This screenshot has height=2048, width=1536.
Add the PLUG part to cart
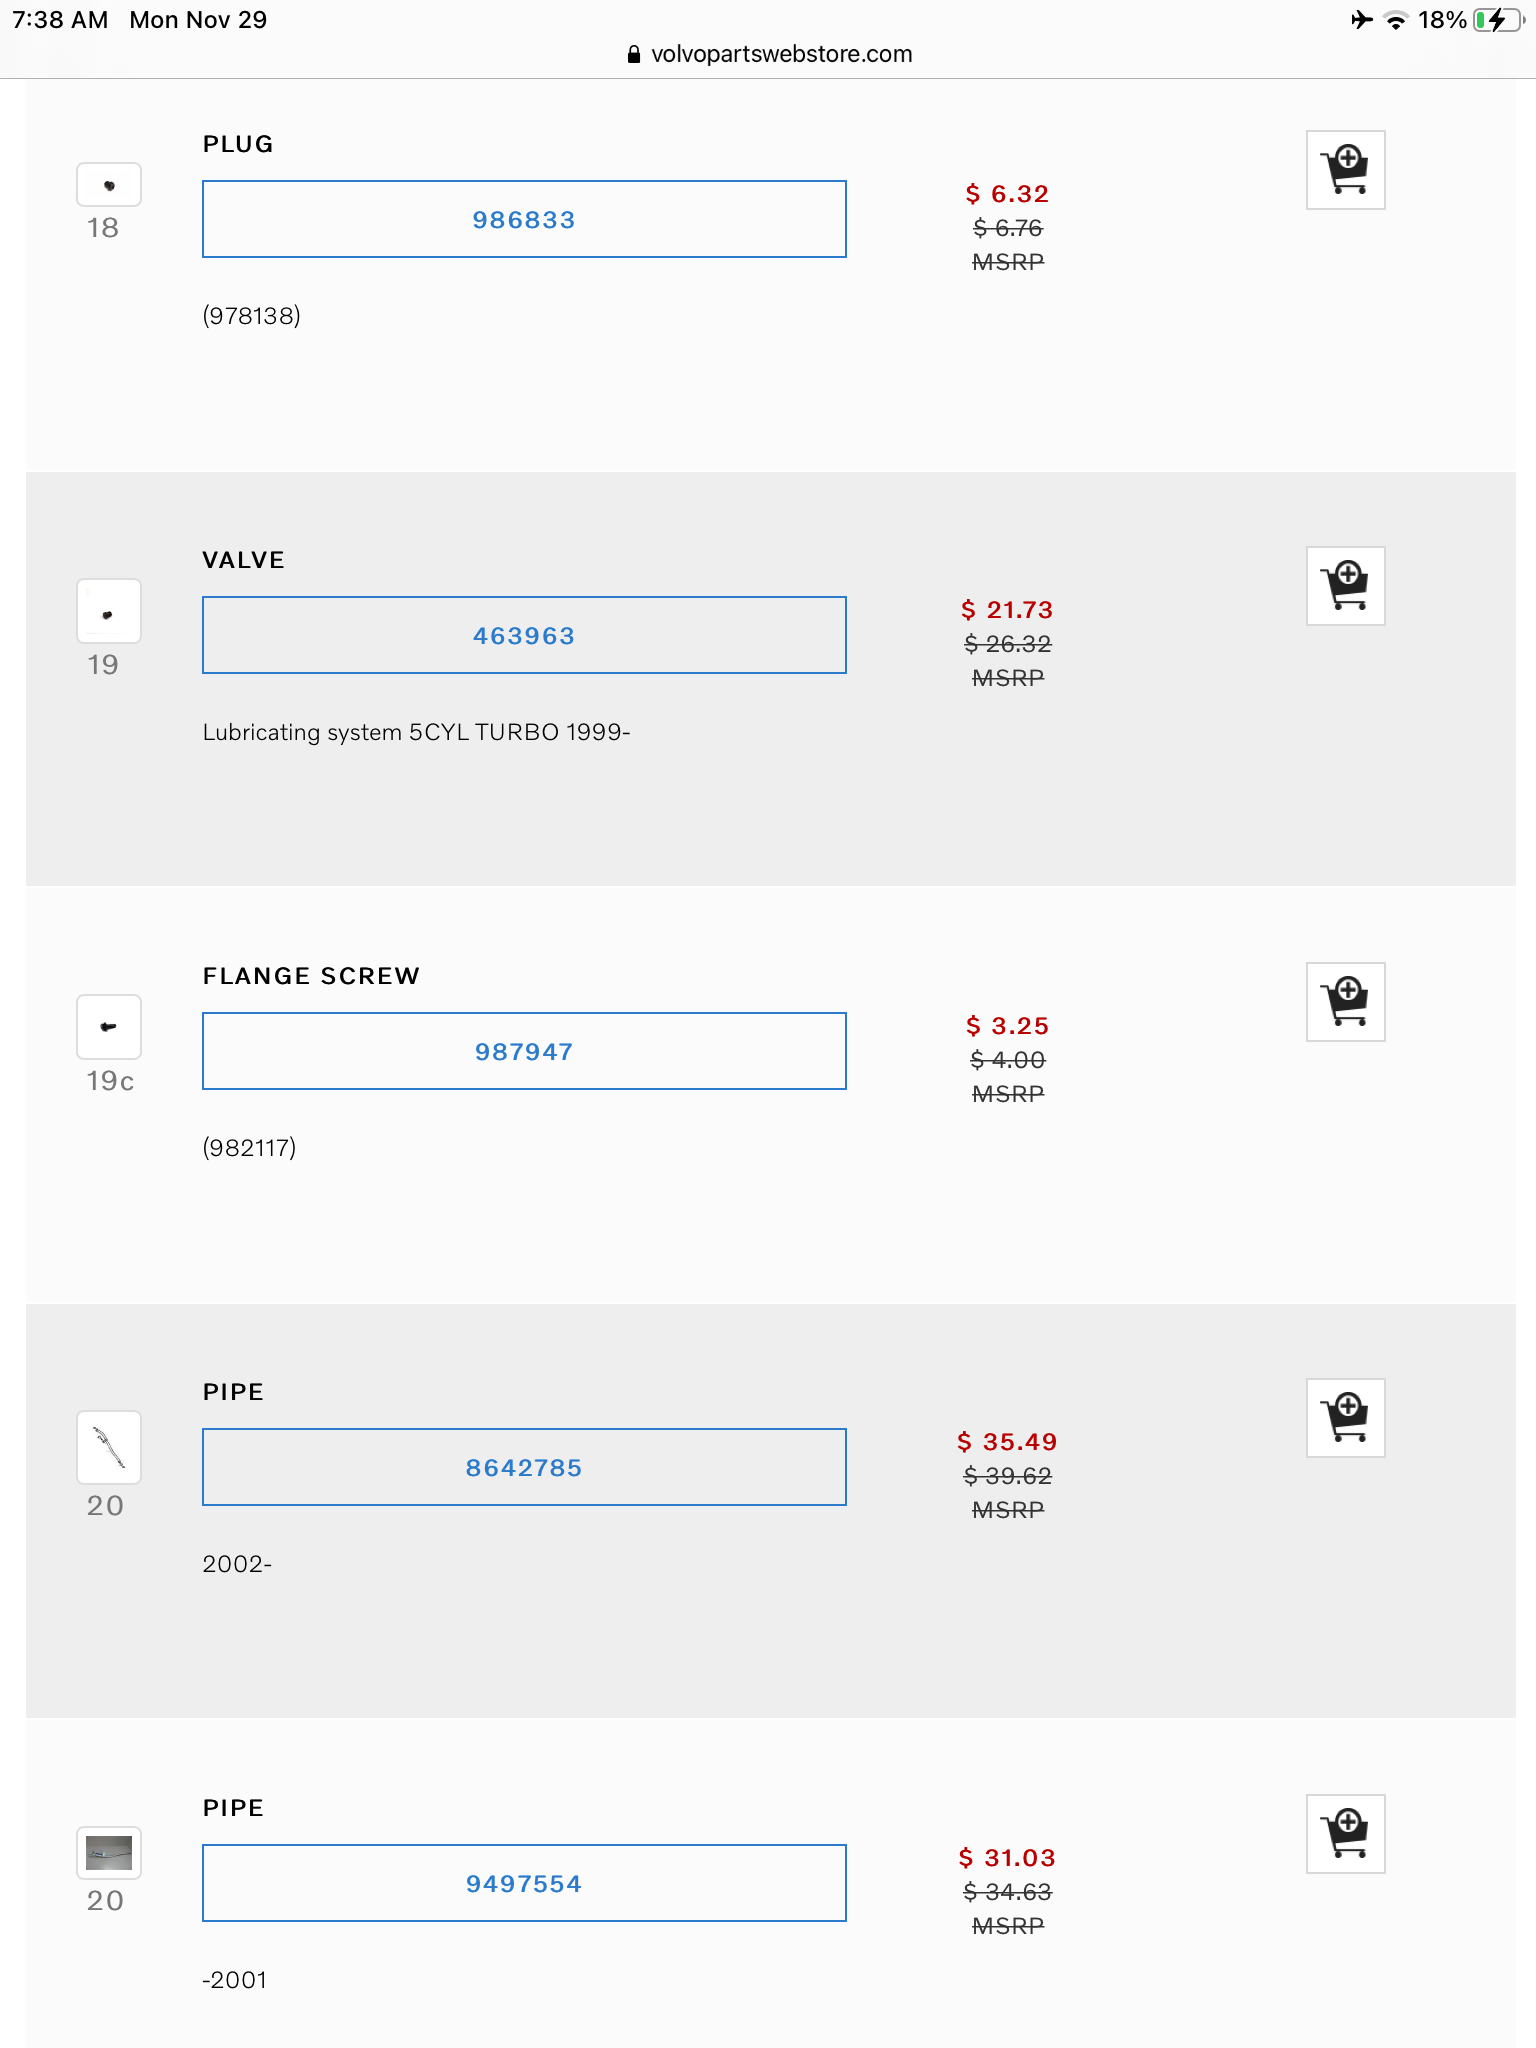1345,170
